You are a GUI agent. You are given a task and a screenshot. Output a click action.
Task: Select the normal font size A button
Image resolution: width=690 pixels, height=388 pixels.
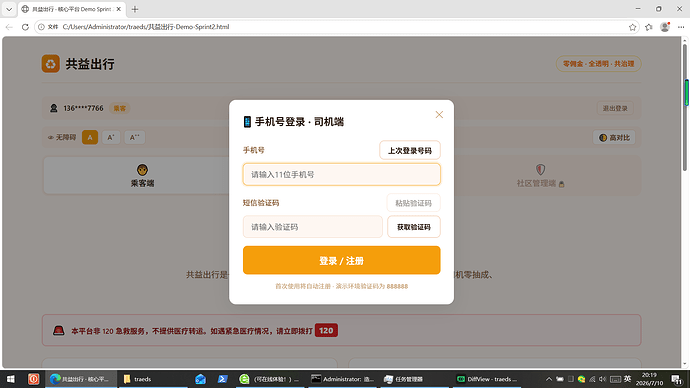point(90,137)
